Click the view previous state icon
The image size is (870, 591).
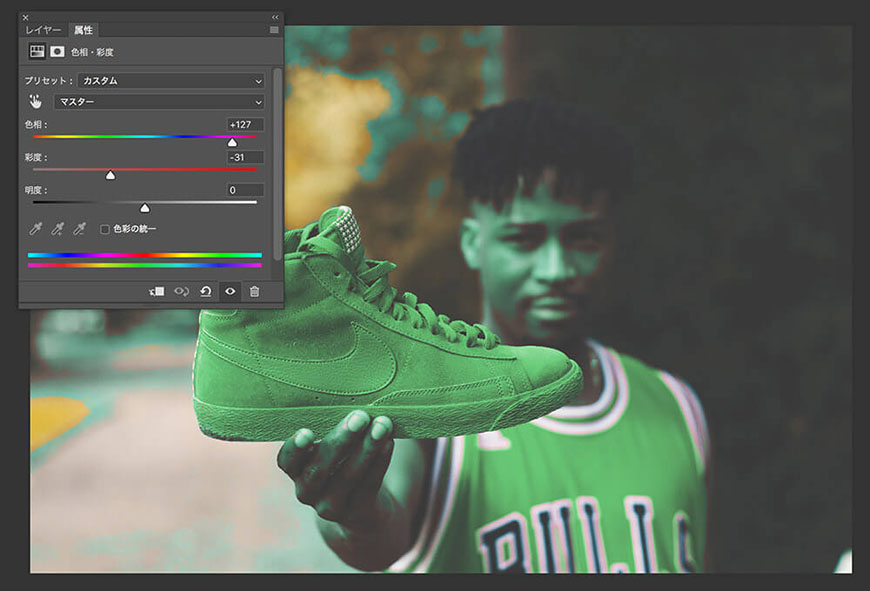tap(181, 291)
